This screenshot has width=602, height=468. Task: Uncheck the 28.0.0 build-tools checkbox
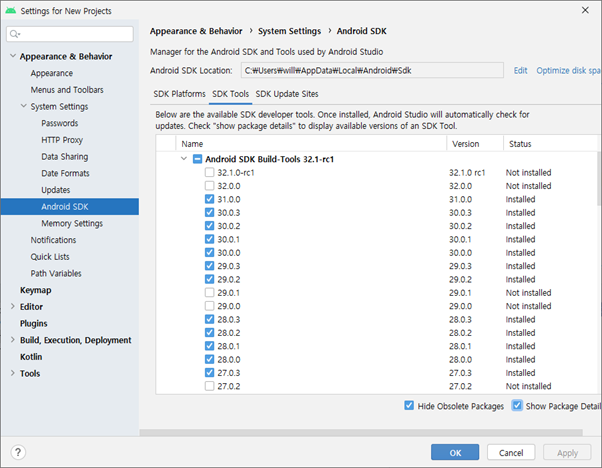pyautogui.click(x=209, y=359)
